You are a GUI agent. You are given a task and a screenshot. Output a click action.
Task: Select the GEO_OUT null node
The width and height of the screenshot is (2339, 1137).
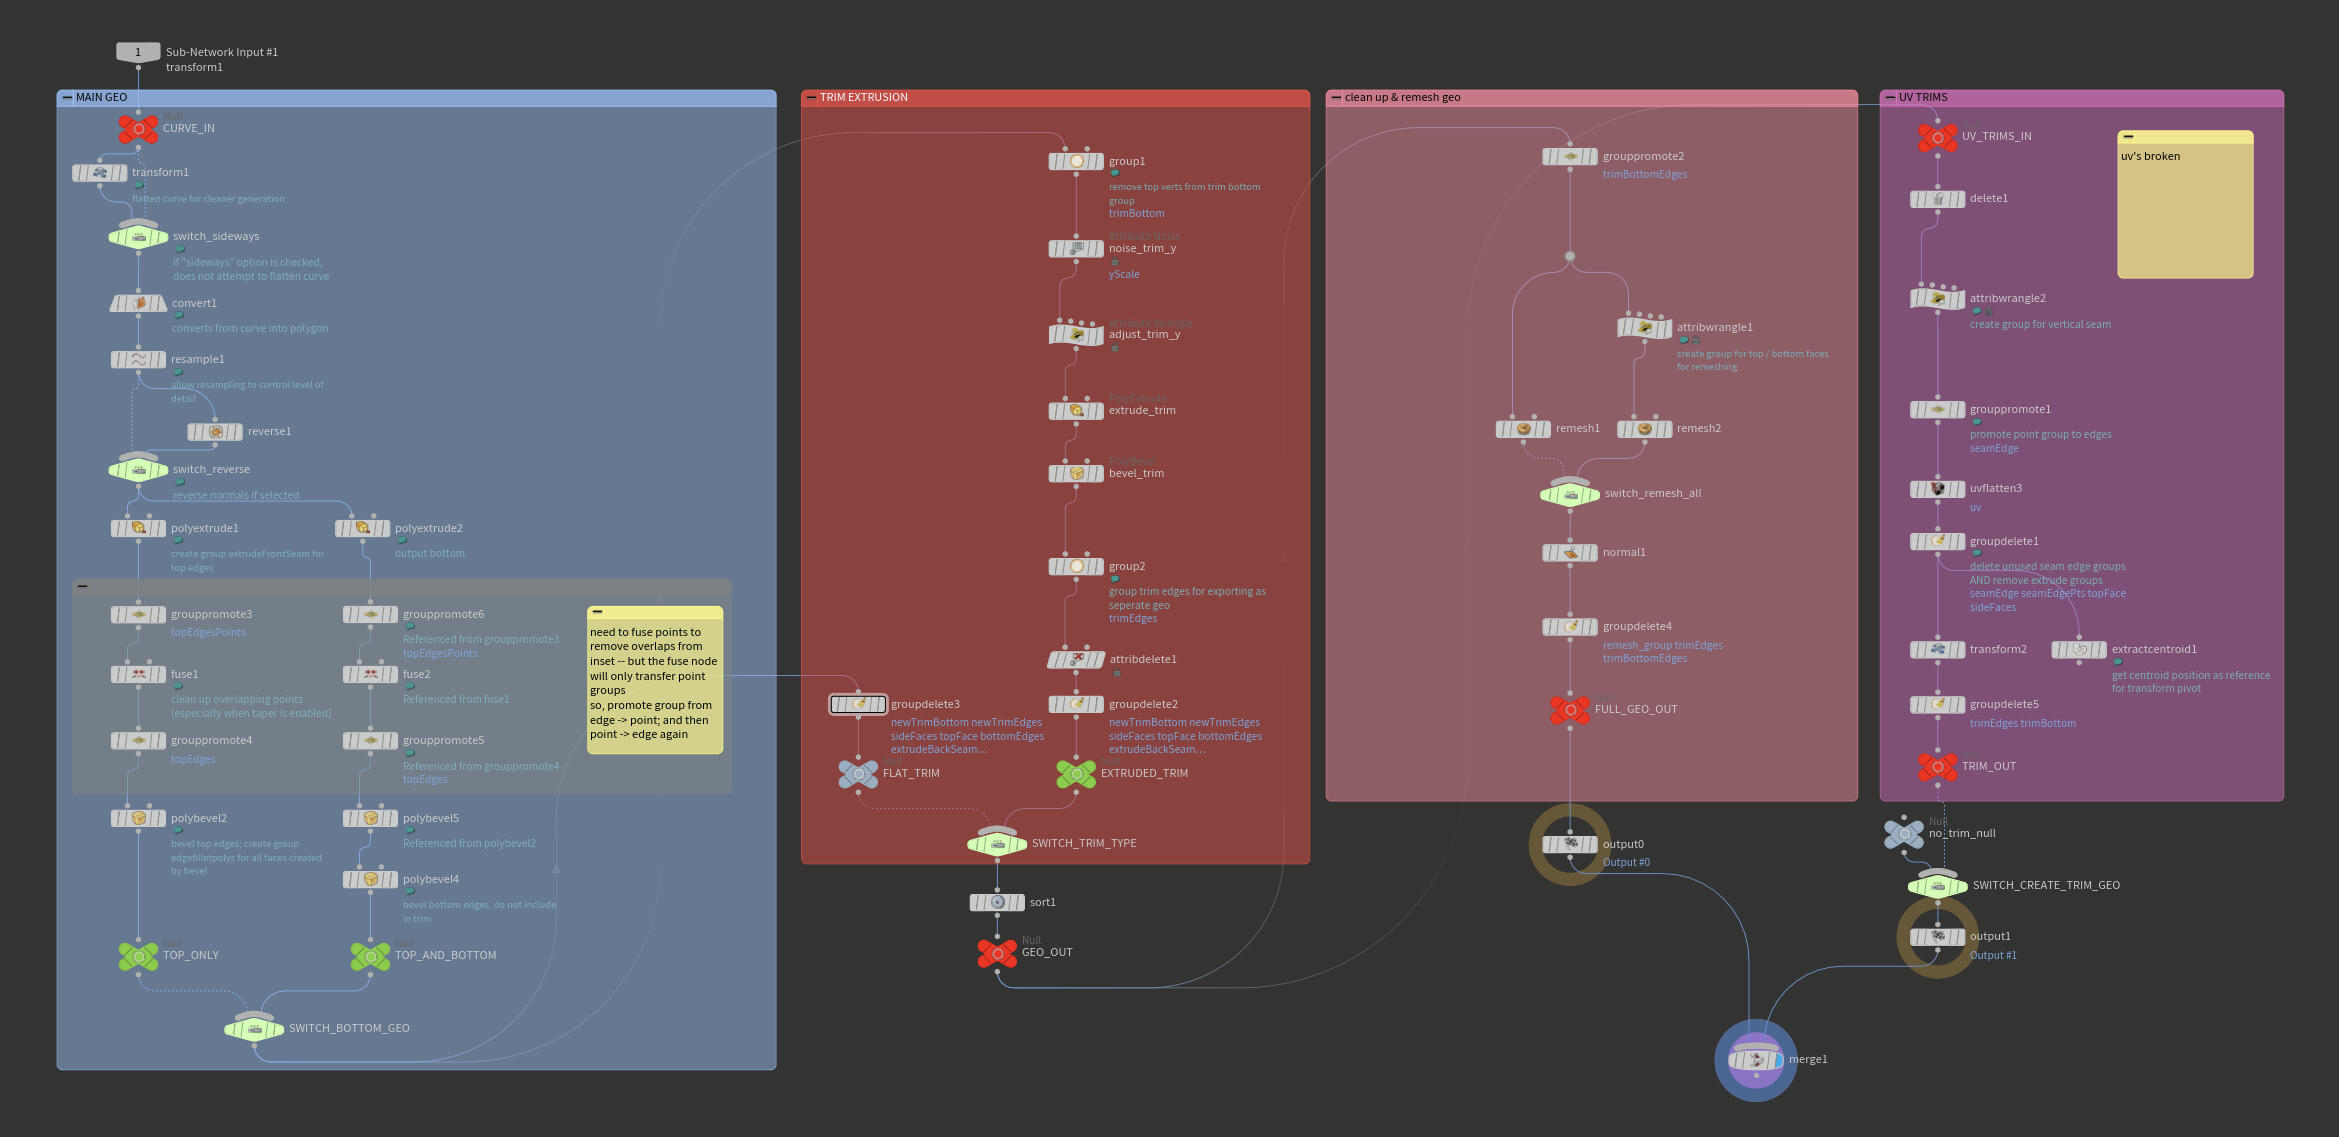pyautogui.click(x=996, y=952)
